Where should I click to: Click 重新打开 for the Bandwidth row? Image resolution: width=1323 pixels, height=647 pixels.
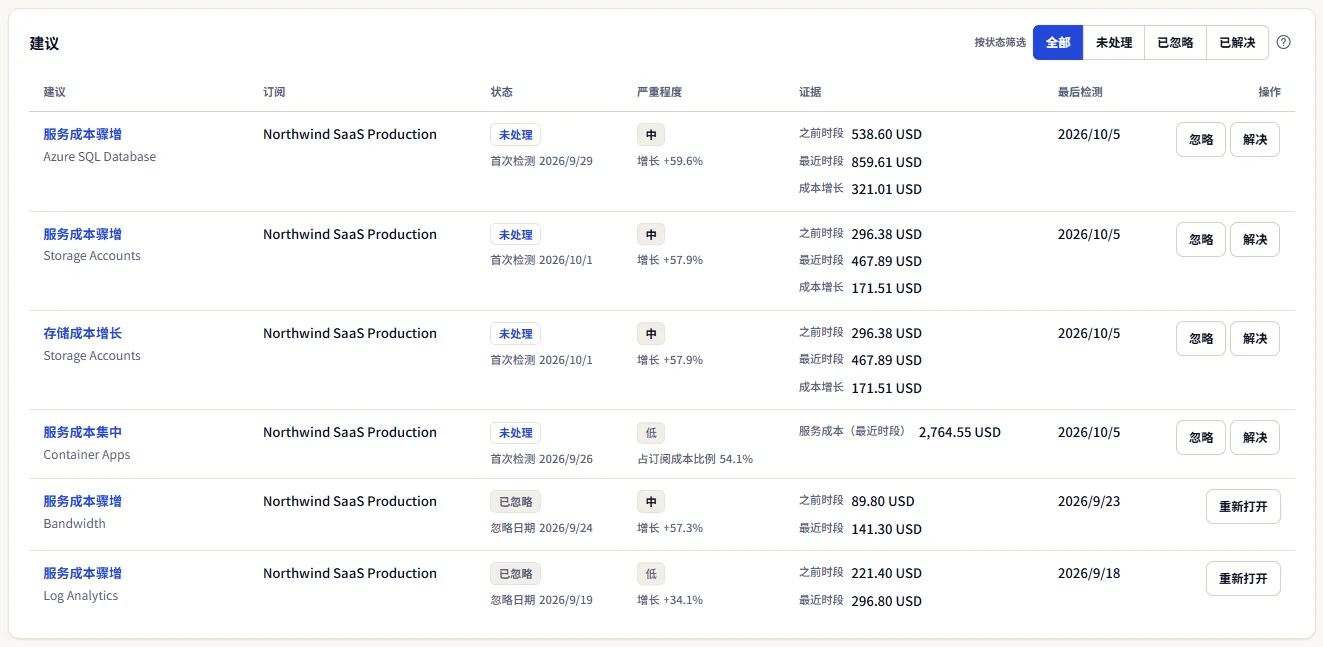click(x=1243, y=506)
